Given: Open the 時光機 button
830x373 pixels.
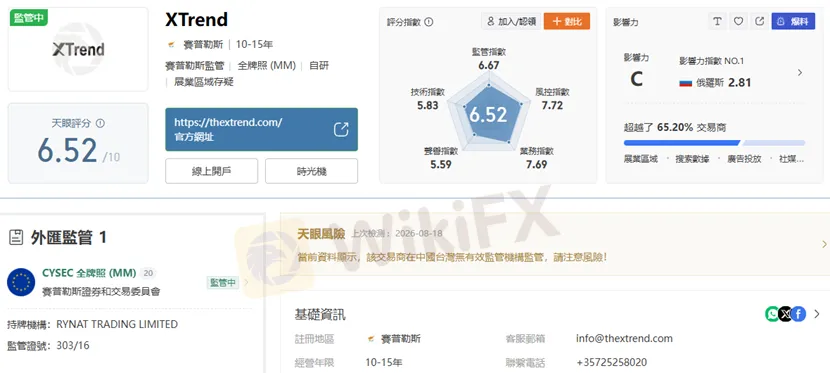Looking at the screenshot, I should pyautogui.click(x=311, y=171).
